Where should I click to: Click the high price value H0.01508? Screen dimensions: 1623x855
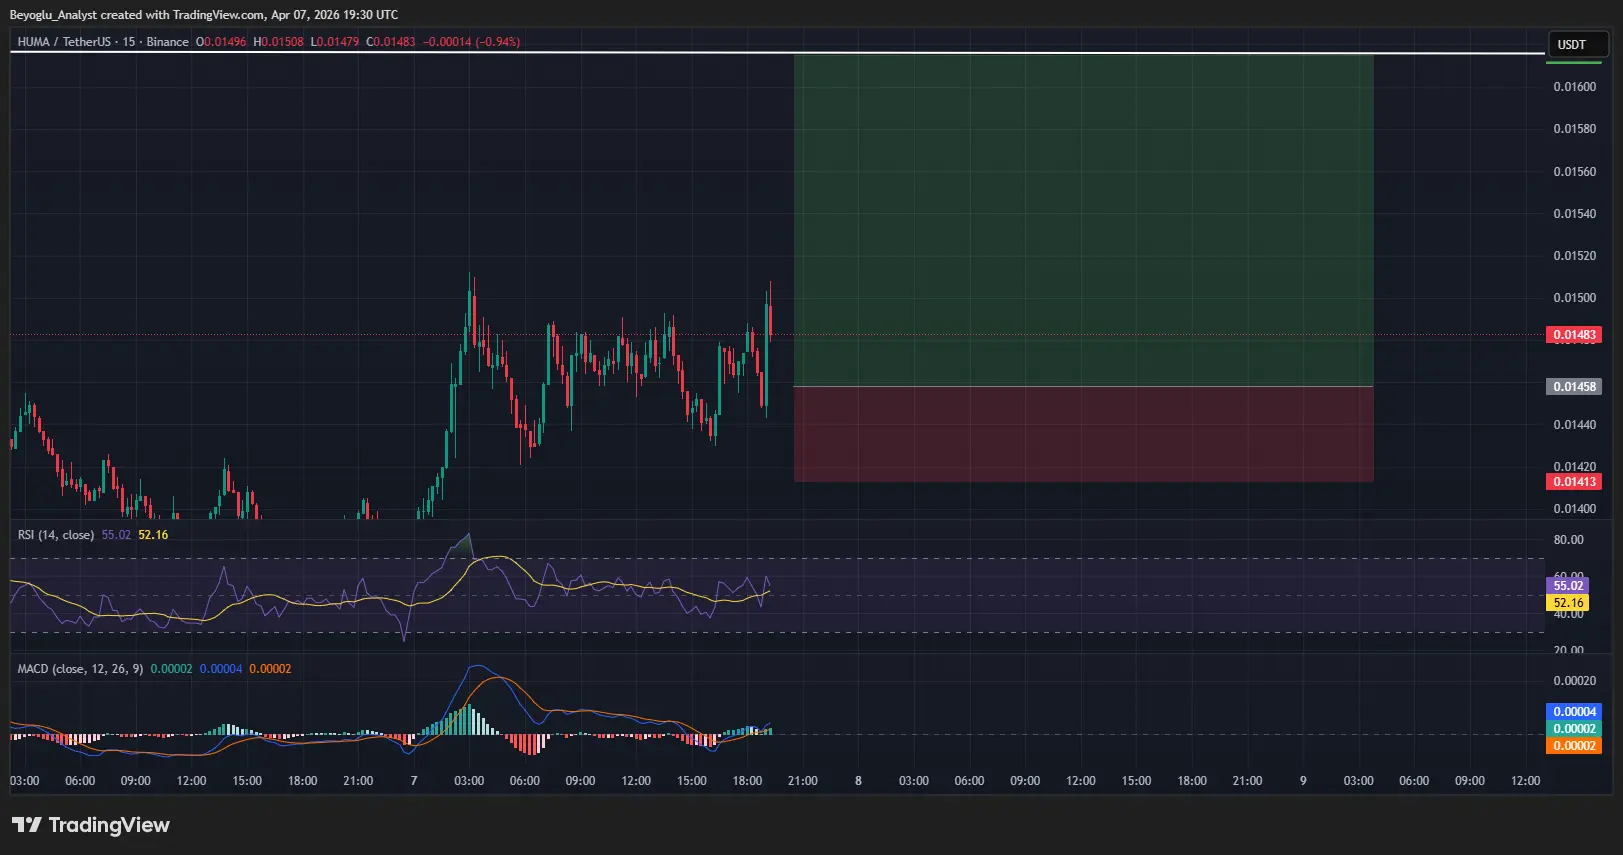coord(279,42)
